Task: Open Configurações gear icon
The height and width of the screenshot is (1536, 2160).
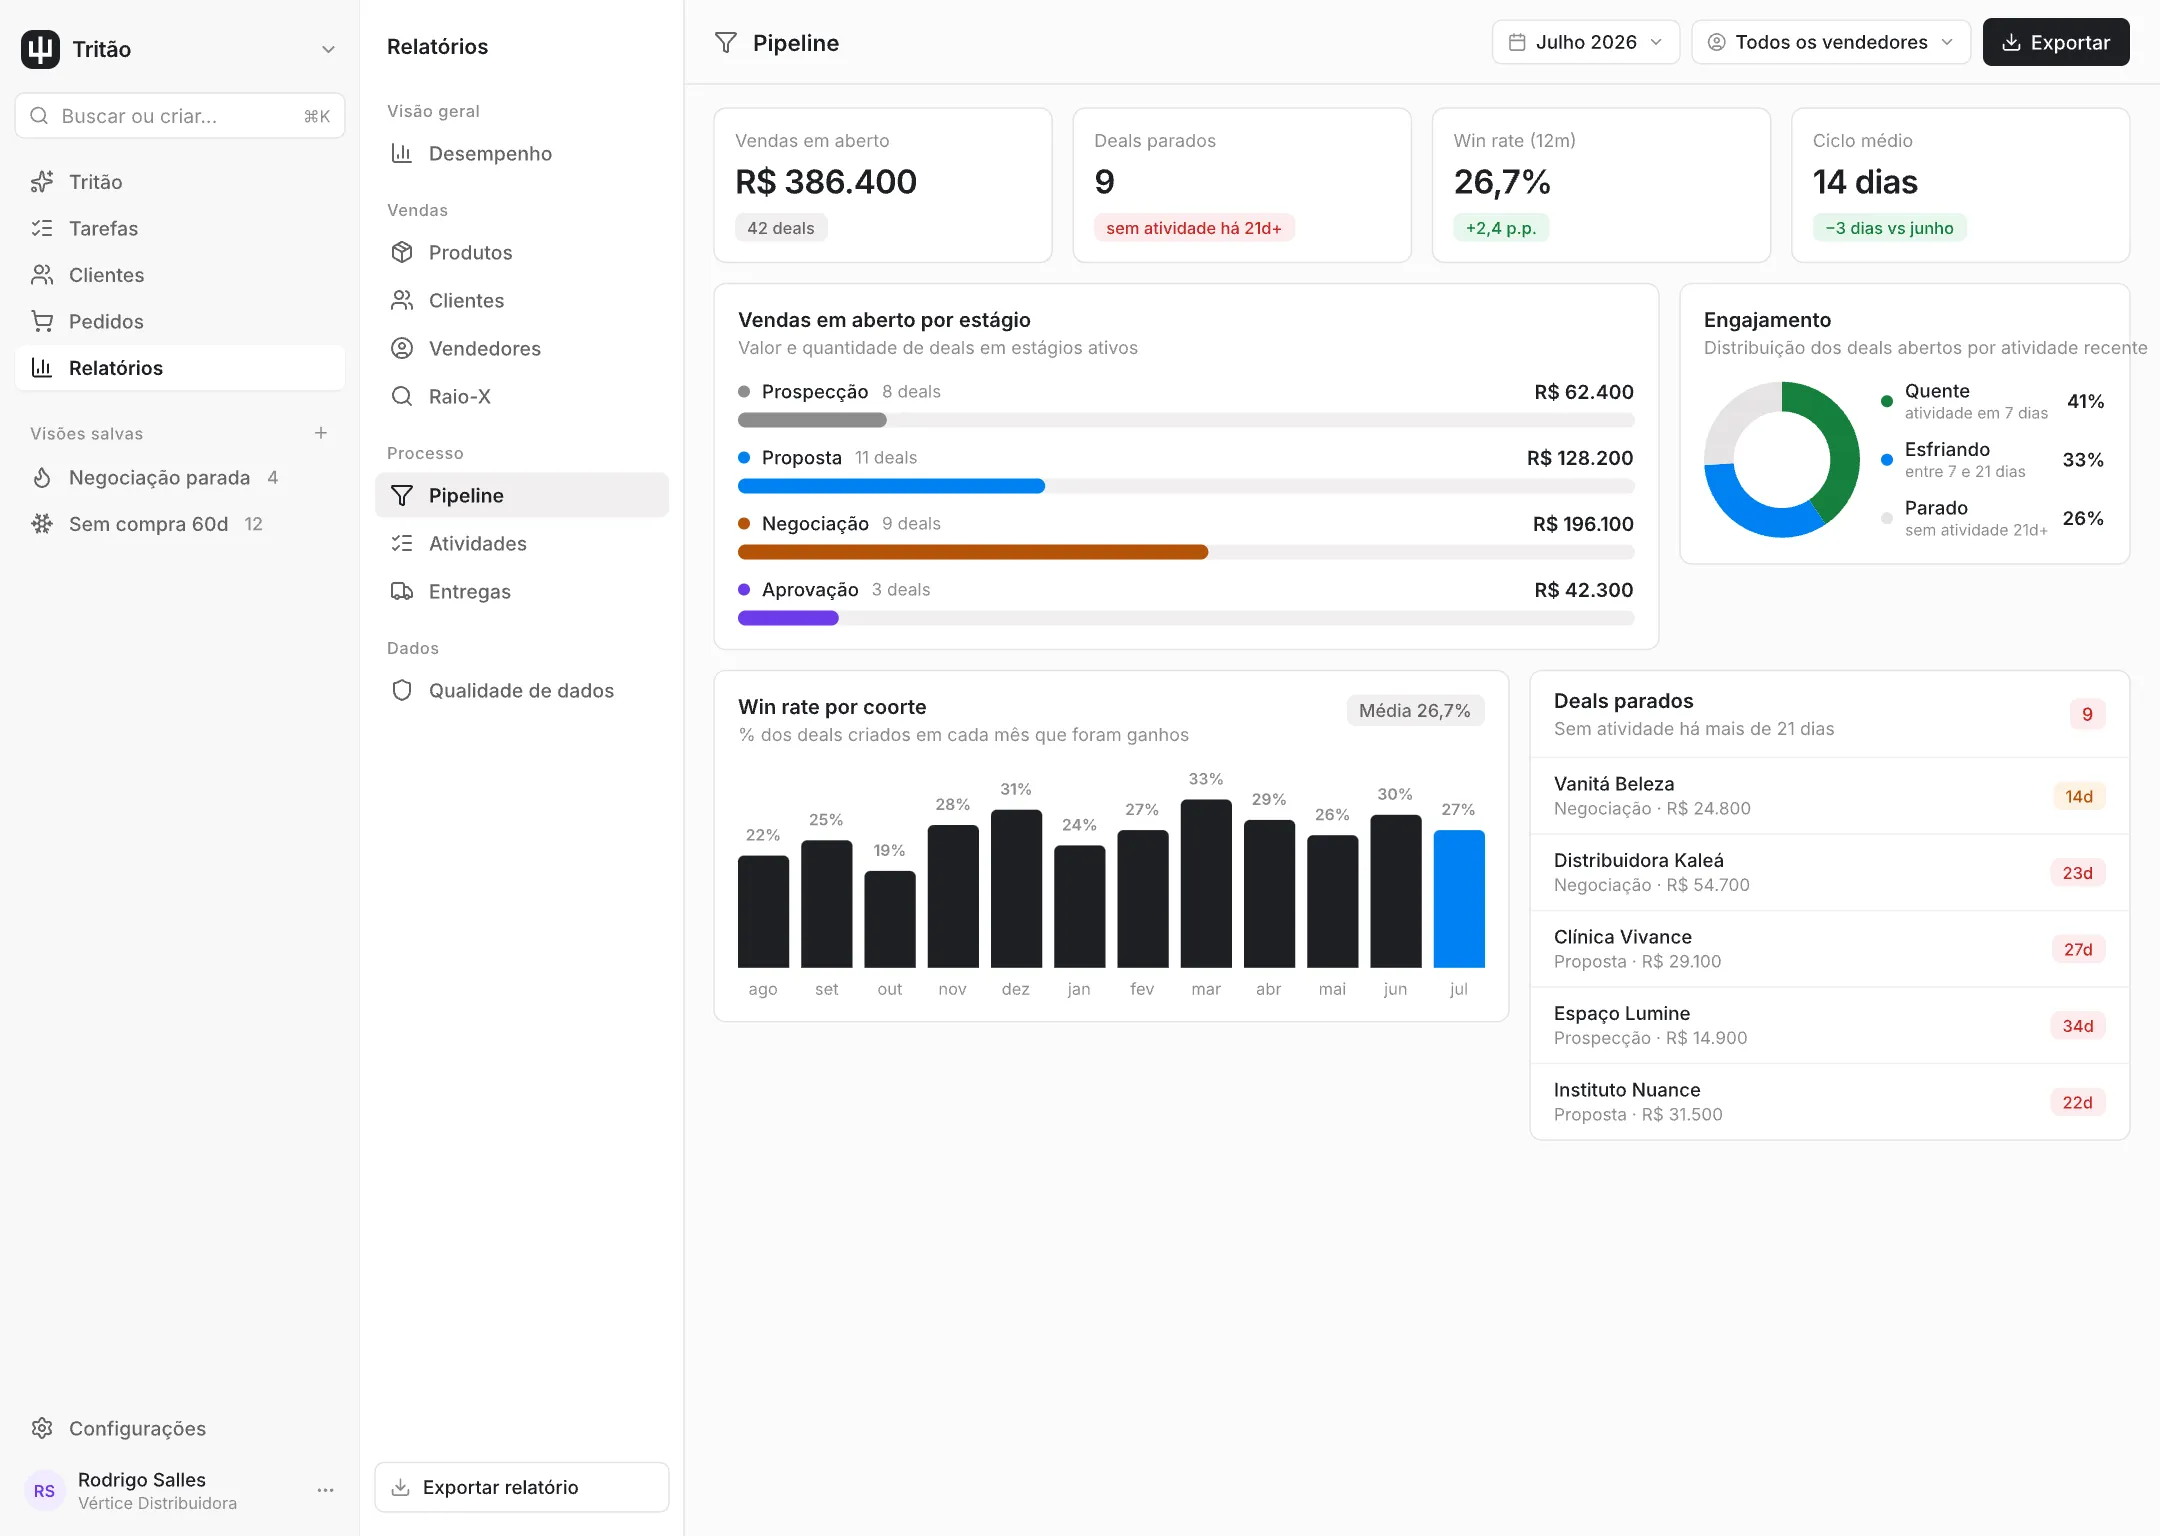Action: tap(42, 1428)
